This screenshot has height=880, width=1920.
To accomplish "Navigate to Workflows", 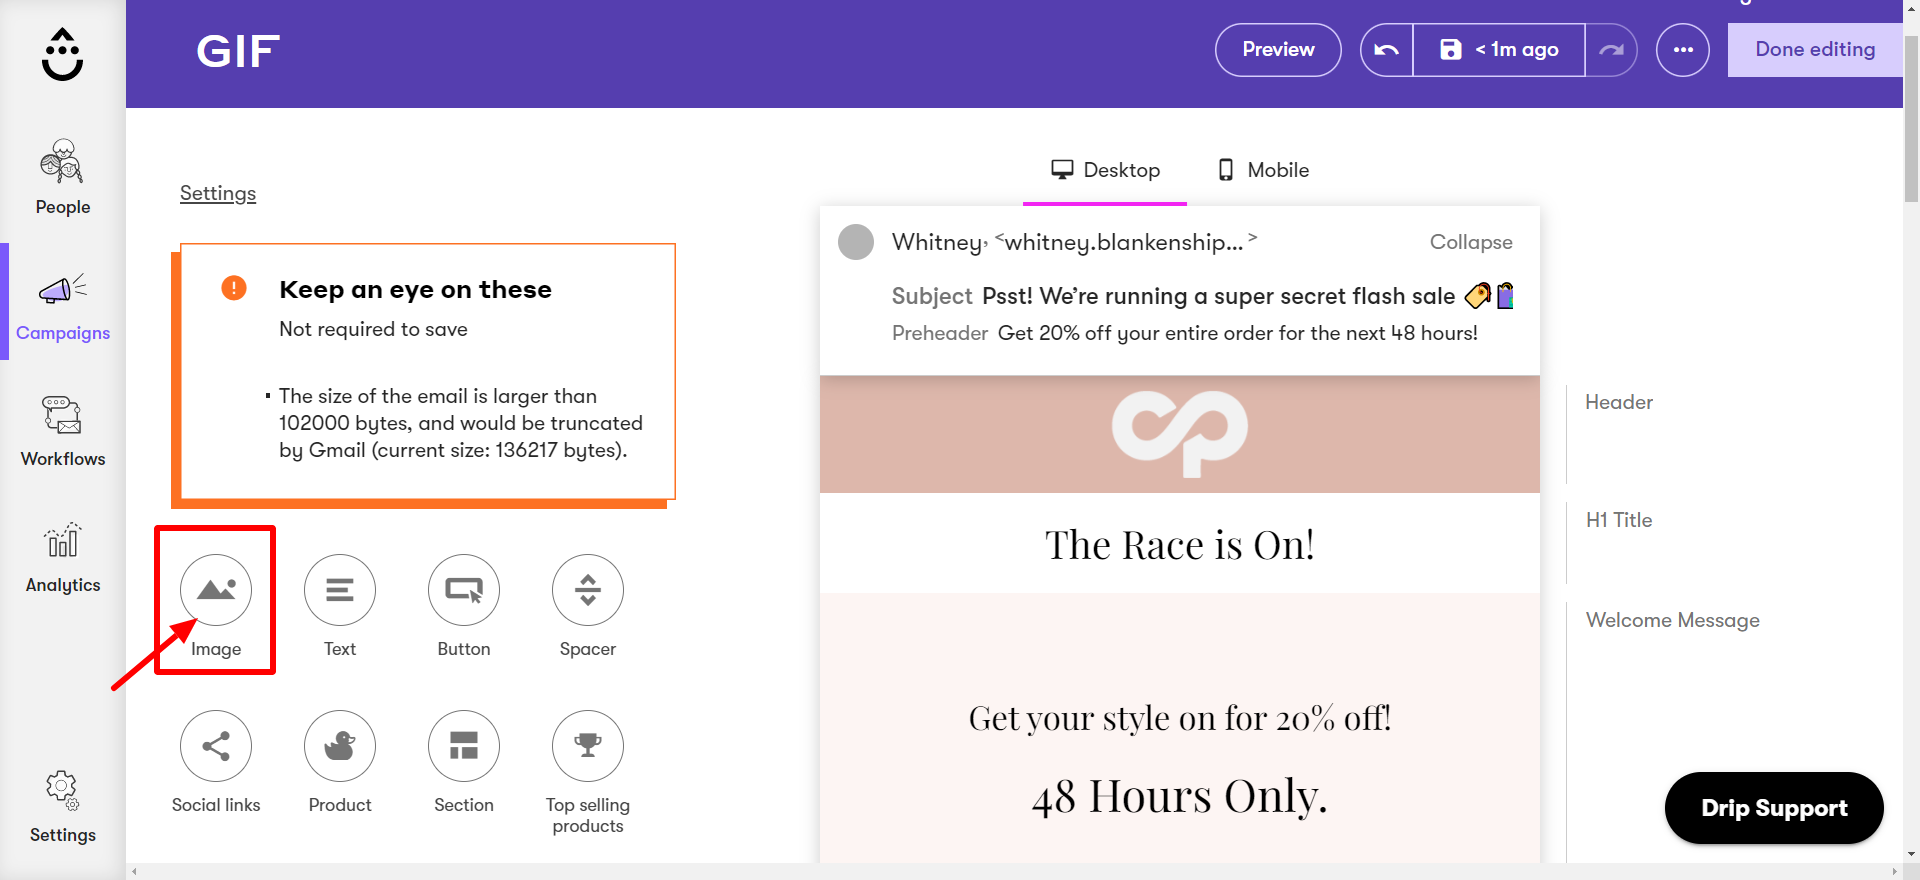I will coord(62,430).
